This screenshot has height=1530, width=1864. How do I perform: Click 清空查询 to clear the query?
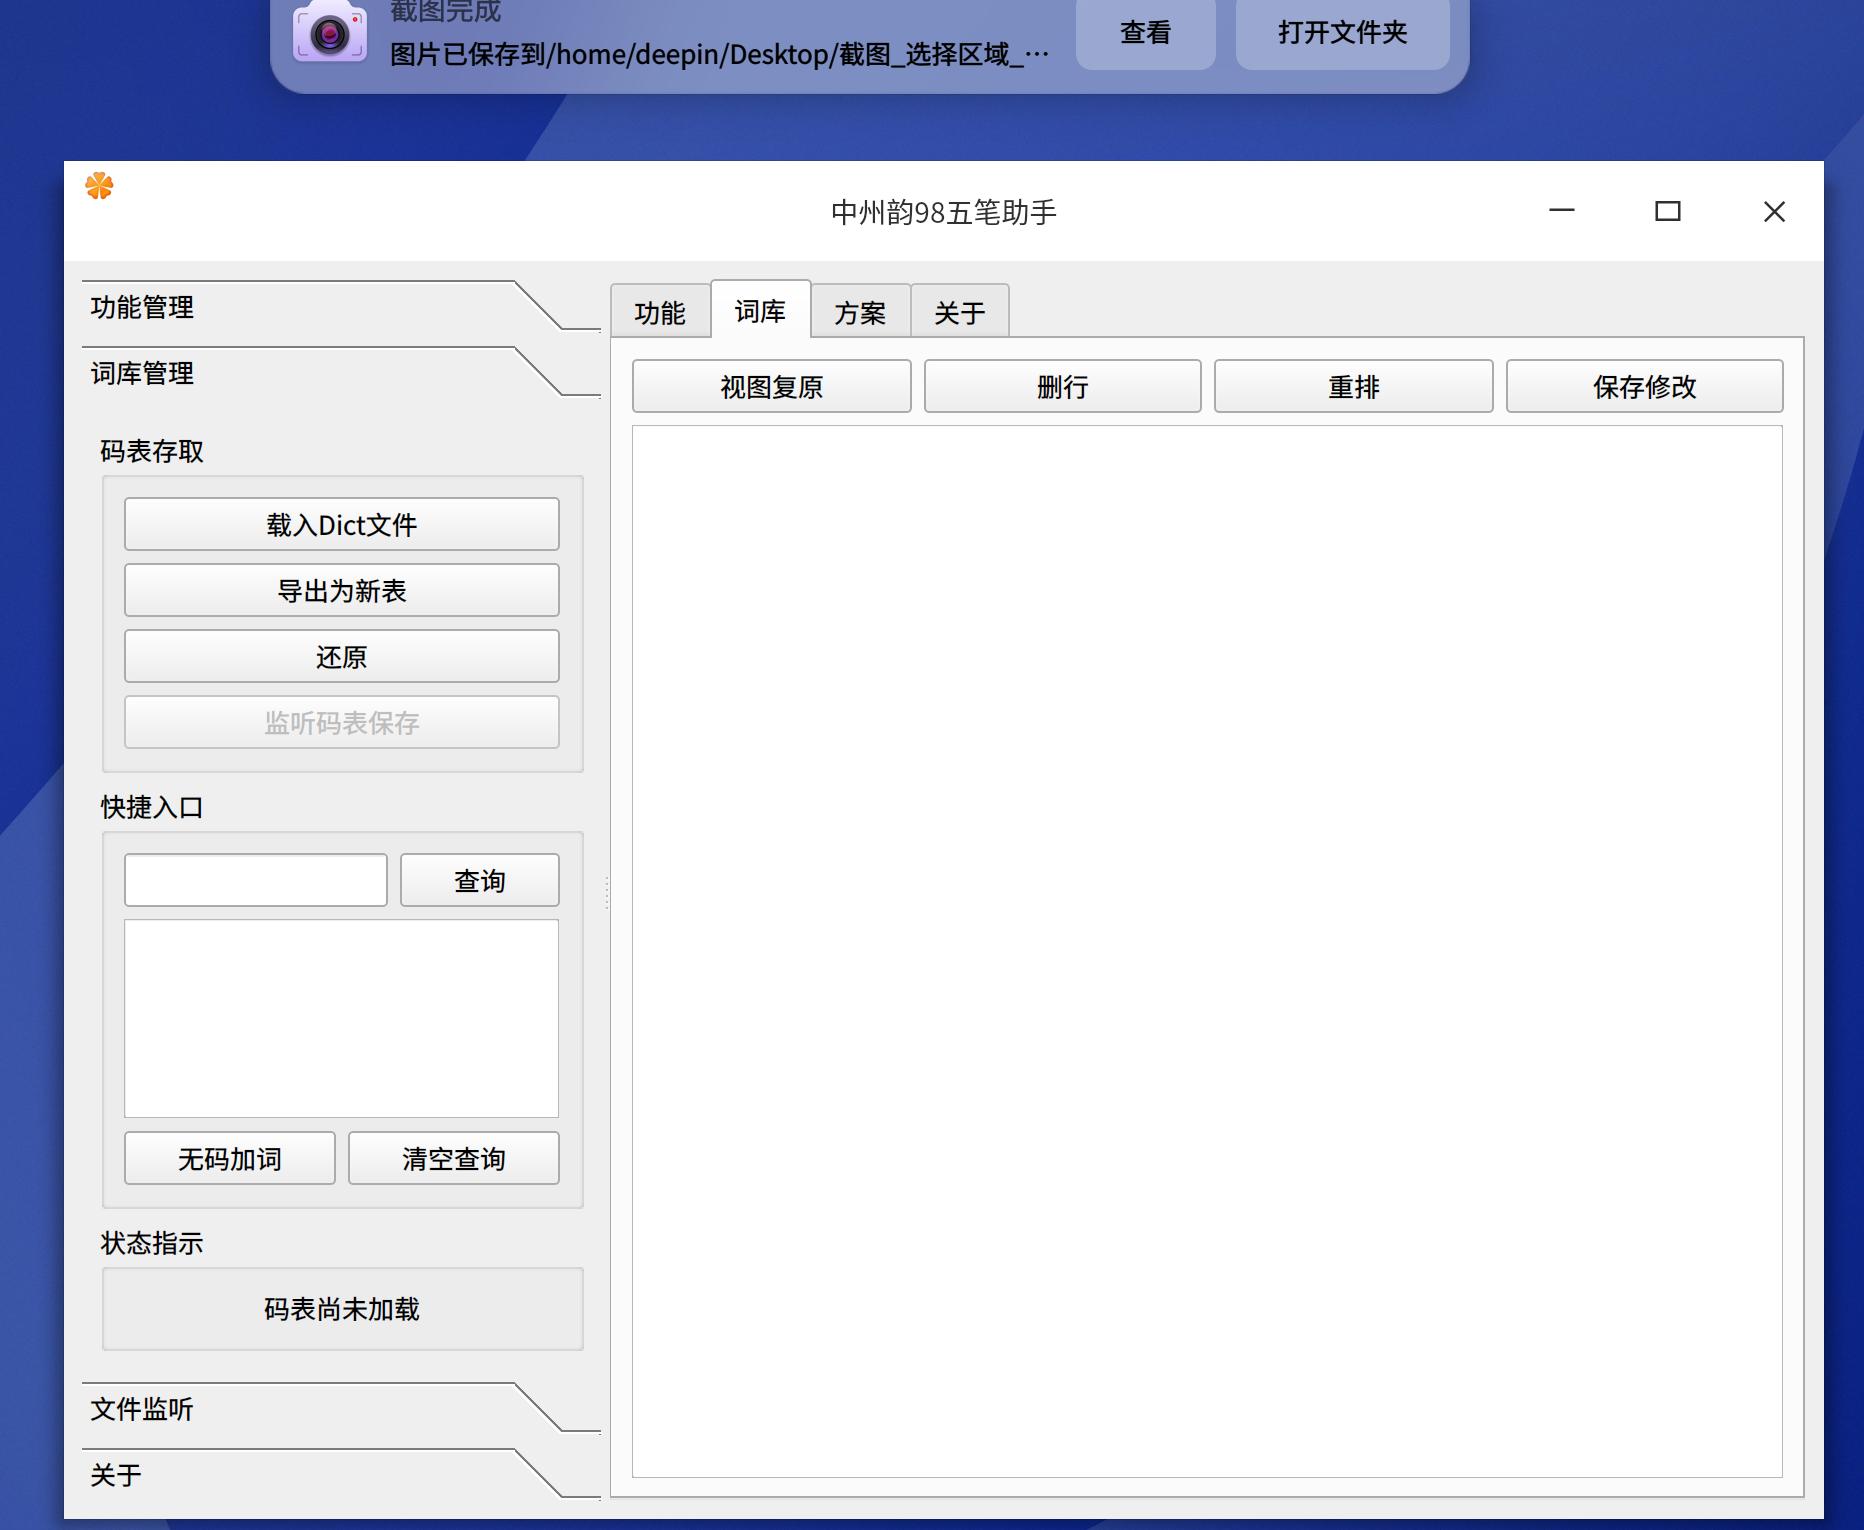click(453, 1158)
